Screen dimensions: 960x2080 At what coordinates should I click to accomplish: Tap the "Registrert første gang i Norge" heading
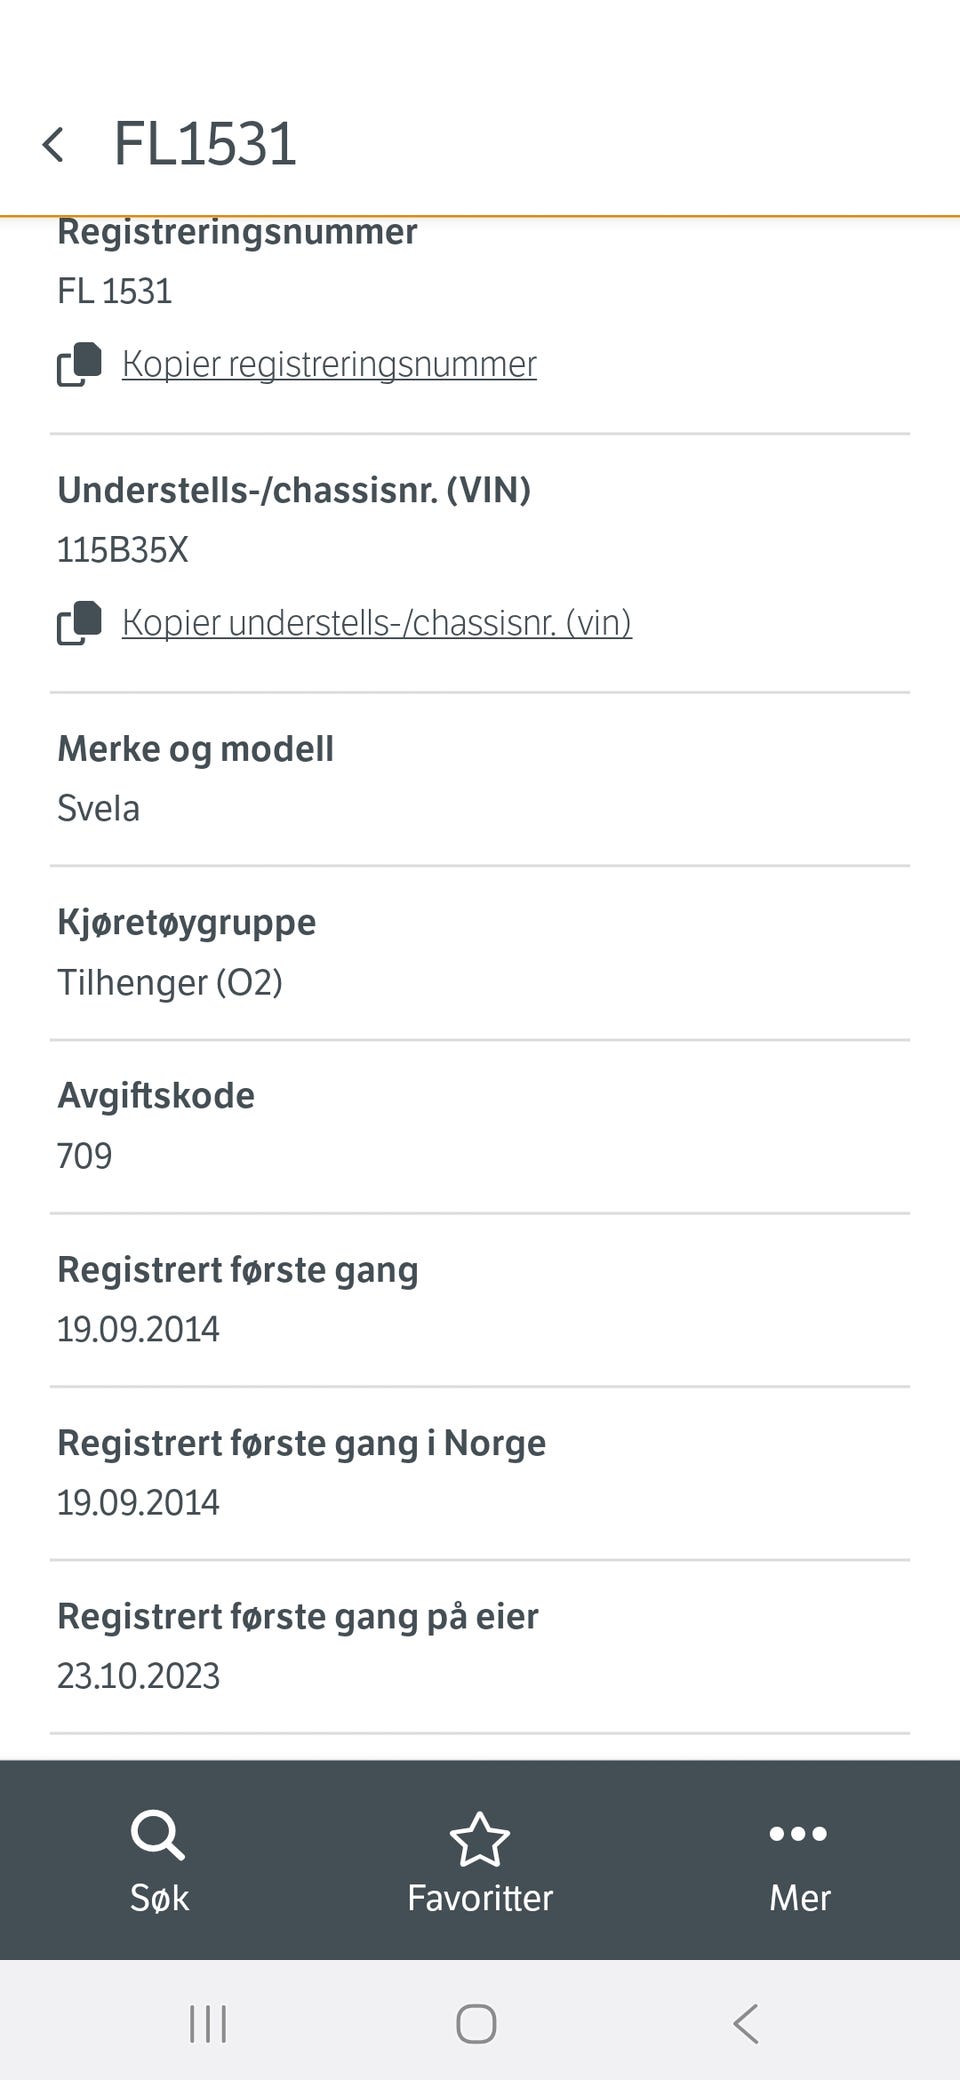pyautogui.click(x=301, y=1443)
